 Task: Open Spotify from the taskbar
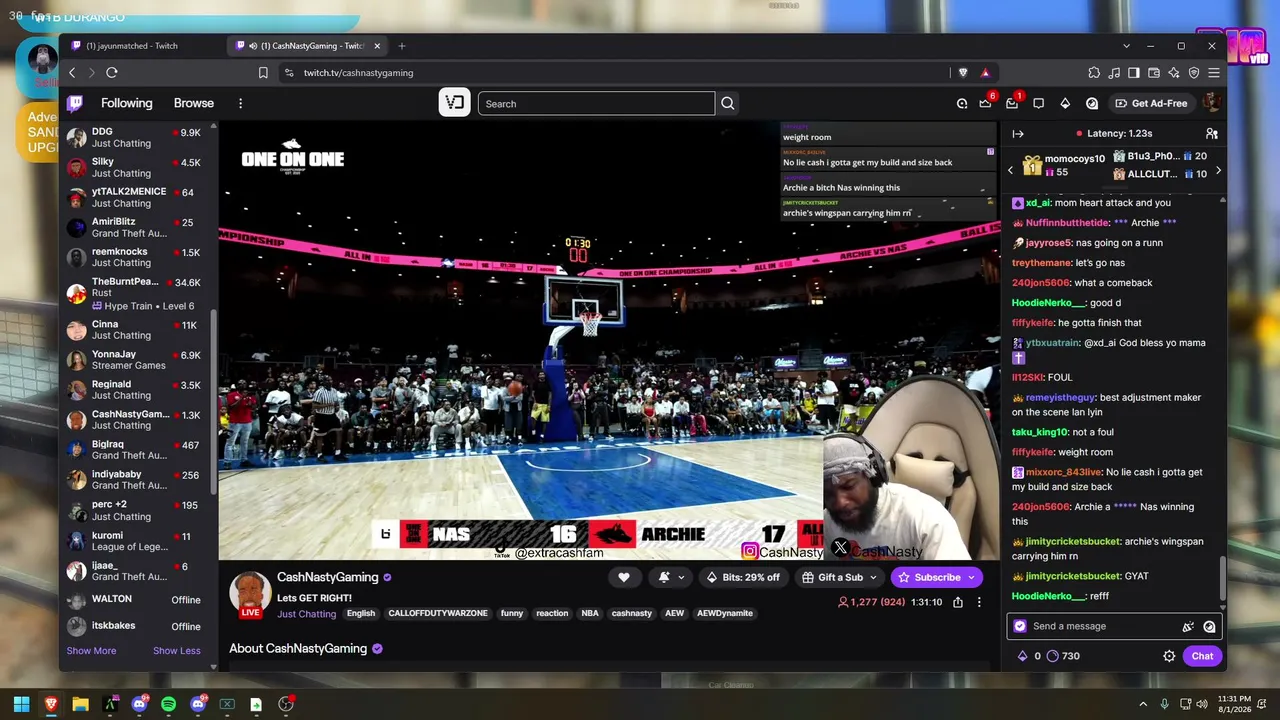pos(168,704)
